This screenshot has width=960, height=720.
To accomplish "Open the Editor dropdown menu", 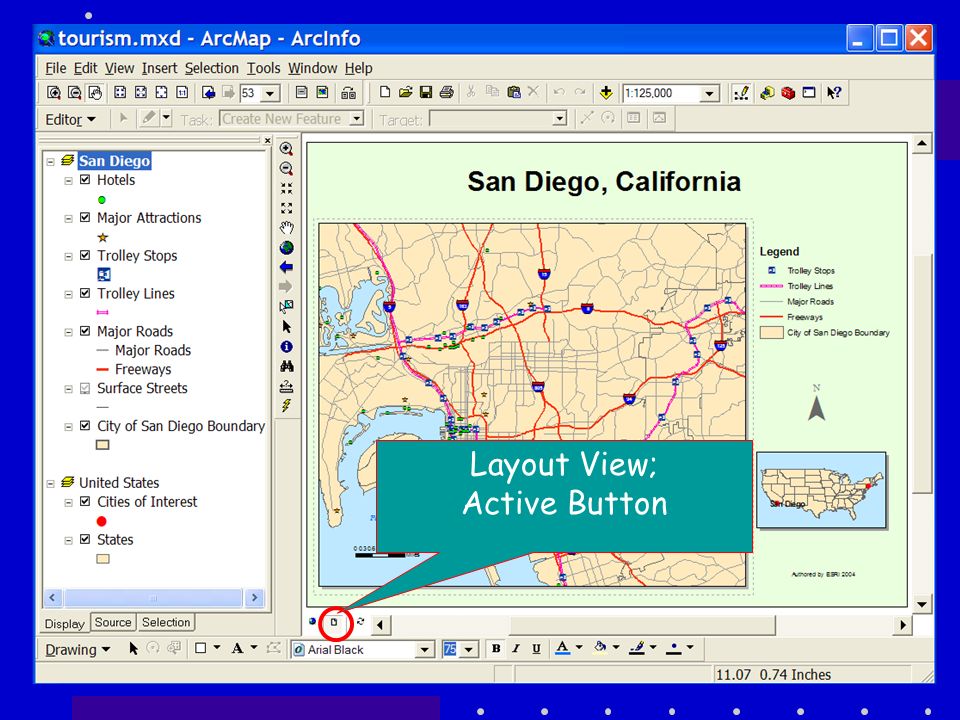I will click(70, 119).
